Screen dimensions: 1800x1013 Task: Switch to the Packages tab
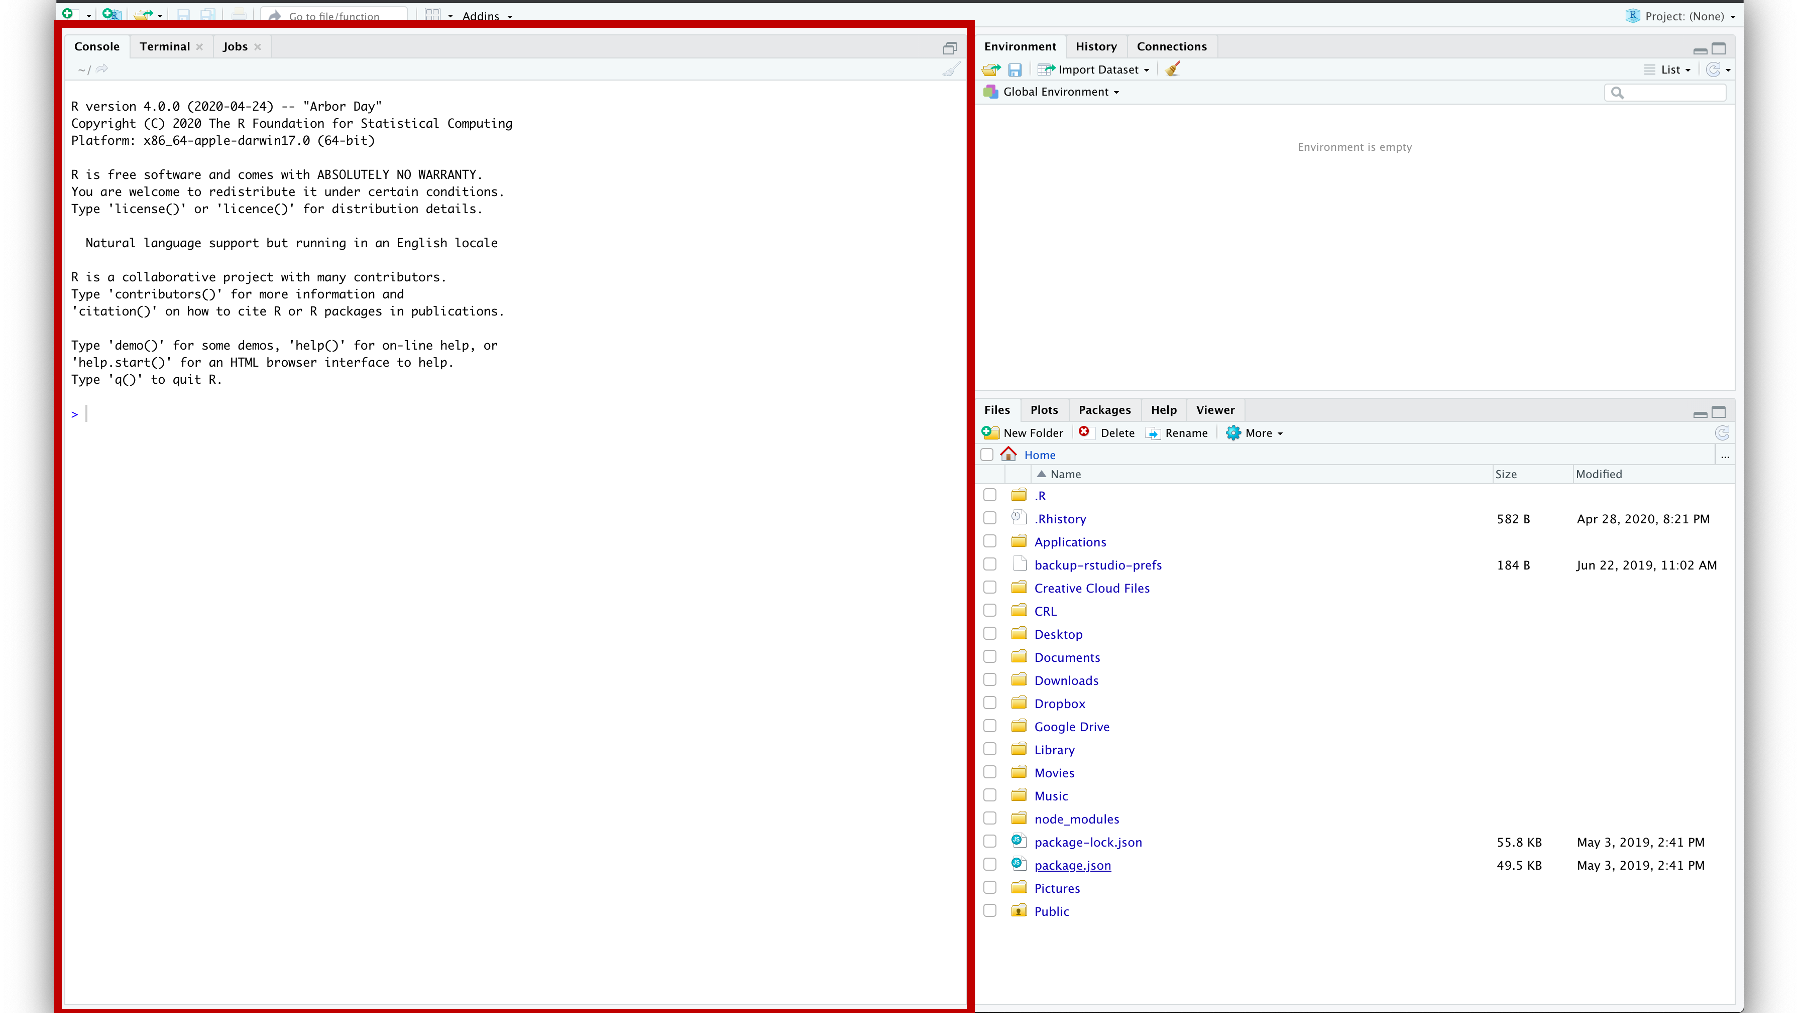pos(1105,410)
